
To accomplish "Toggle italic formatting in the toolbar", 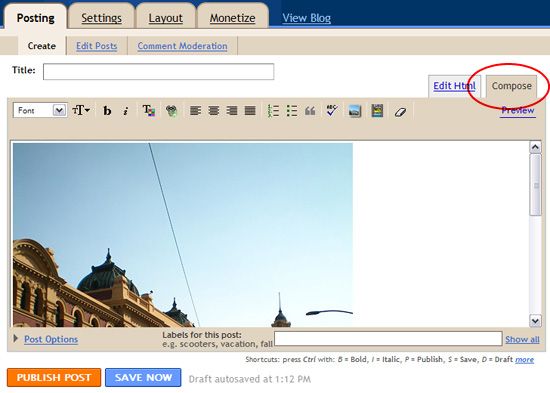I will tap(126, 111).
